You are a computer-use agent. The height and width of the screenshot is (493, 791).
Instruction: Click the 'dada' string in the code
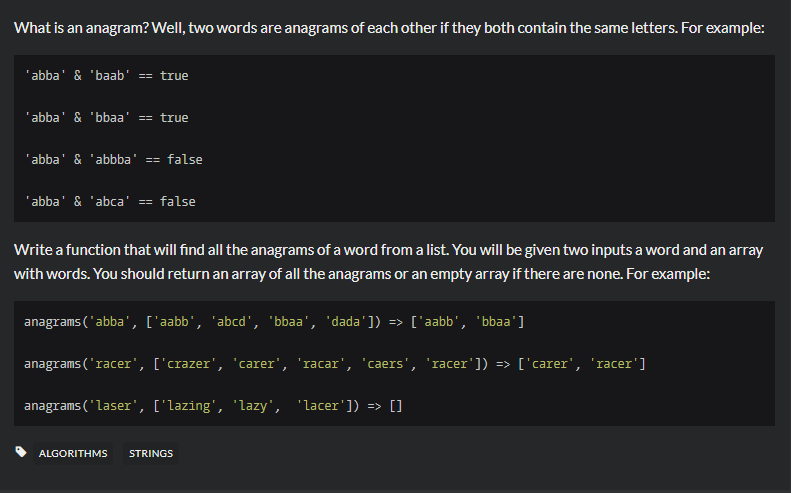click(346, 322)
